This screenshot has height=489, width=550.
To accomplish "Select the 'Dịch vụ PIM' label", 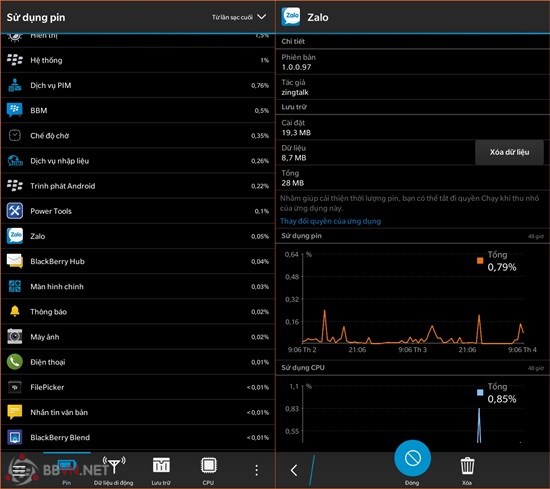I will [51, 85].
